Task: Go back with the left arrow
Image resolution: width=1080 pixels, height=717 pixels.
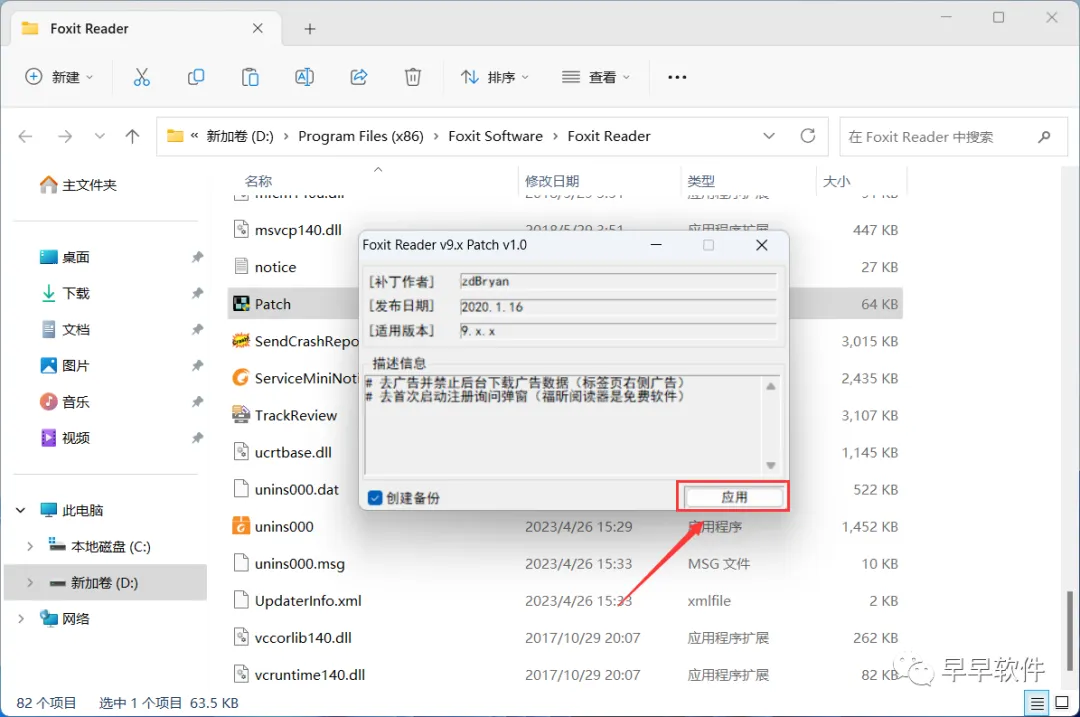Action: coord(25,136)
